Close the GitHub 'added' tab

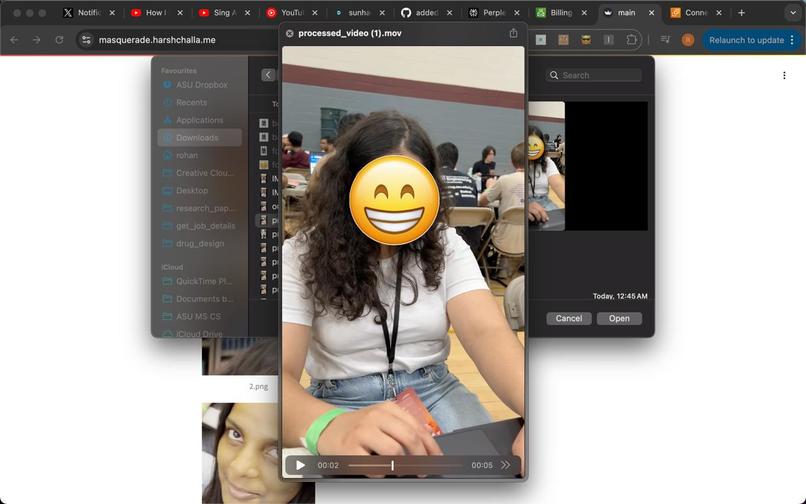449,13
